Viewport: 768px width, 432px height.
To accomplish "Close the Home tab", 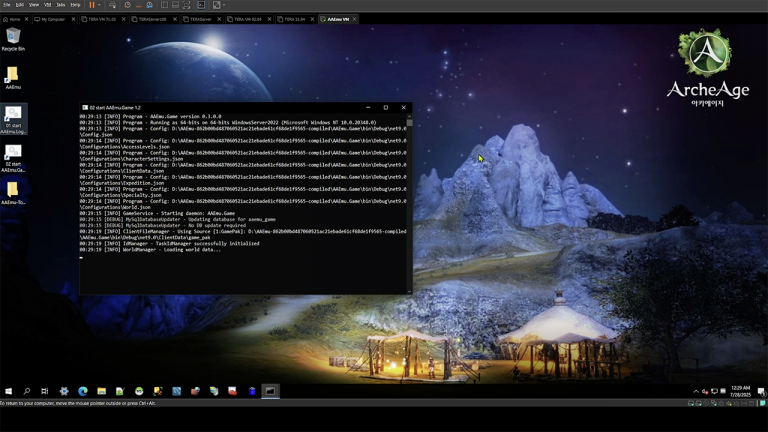I will point(26,19).
